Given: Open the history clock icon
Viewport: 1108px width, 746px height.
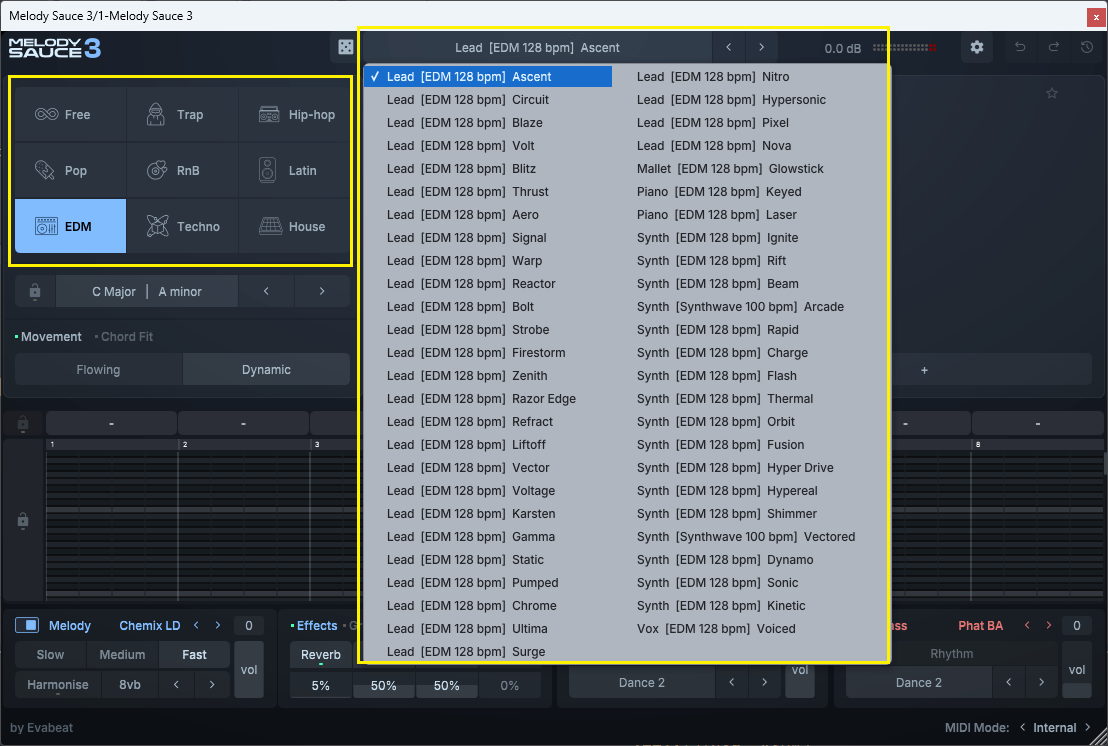Looking at the screenshot, I should [x=1087, y=48].
